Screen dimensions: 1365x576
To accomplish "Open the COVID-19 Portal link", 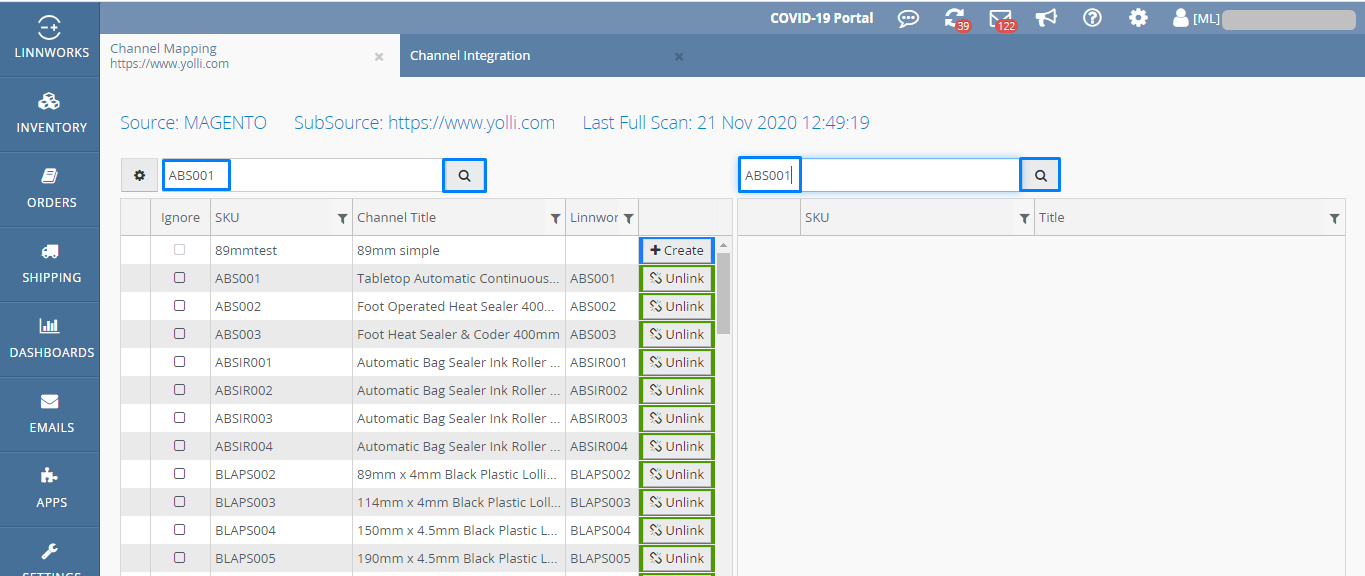I will click(821, 18).
